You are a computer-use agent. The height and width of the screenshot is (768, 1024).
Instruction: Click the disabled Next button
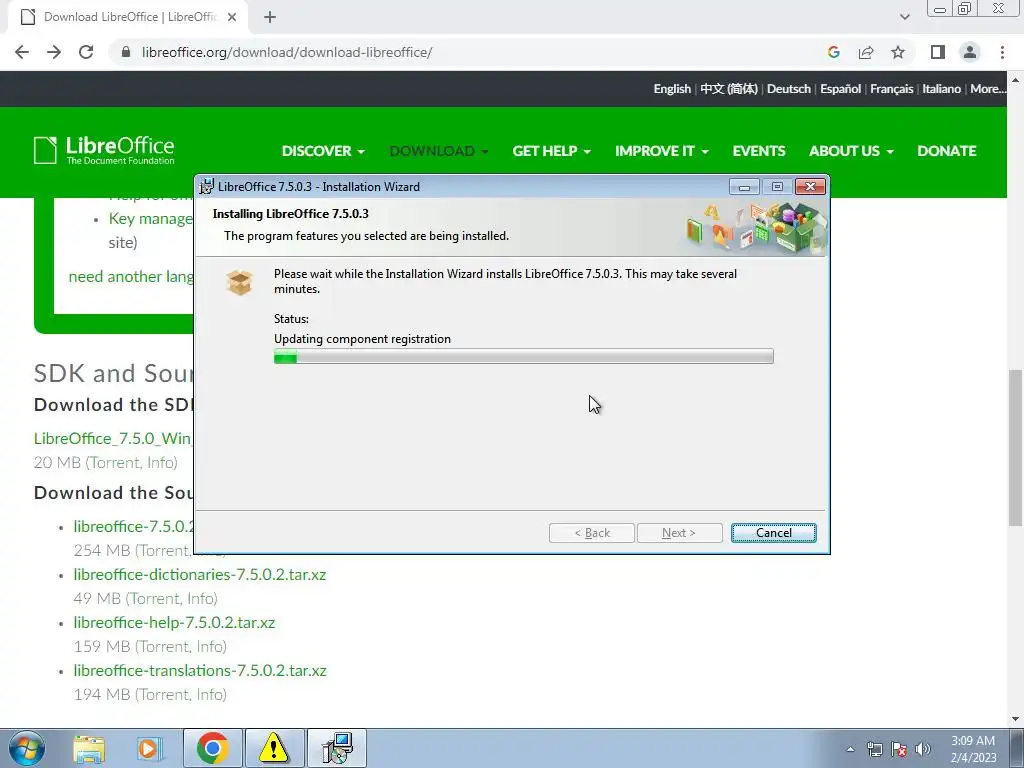click(679, 533)
